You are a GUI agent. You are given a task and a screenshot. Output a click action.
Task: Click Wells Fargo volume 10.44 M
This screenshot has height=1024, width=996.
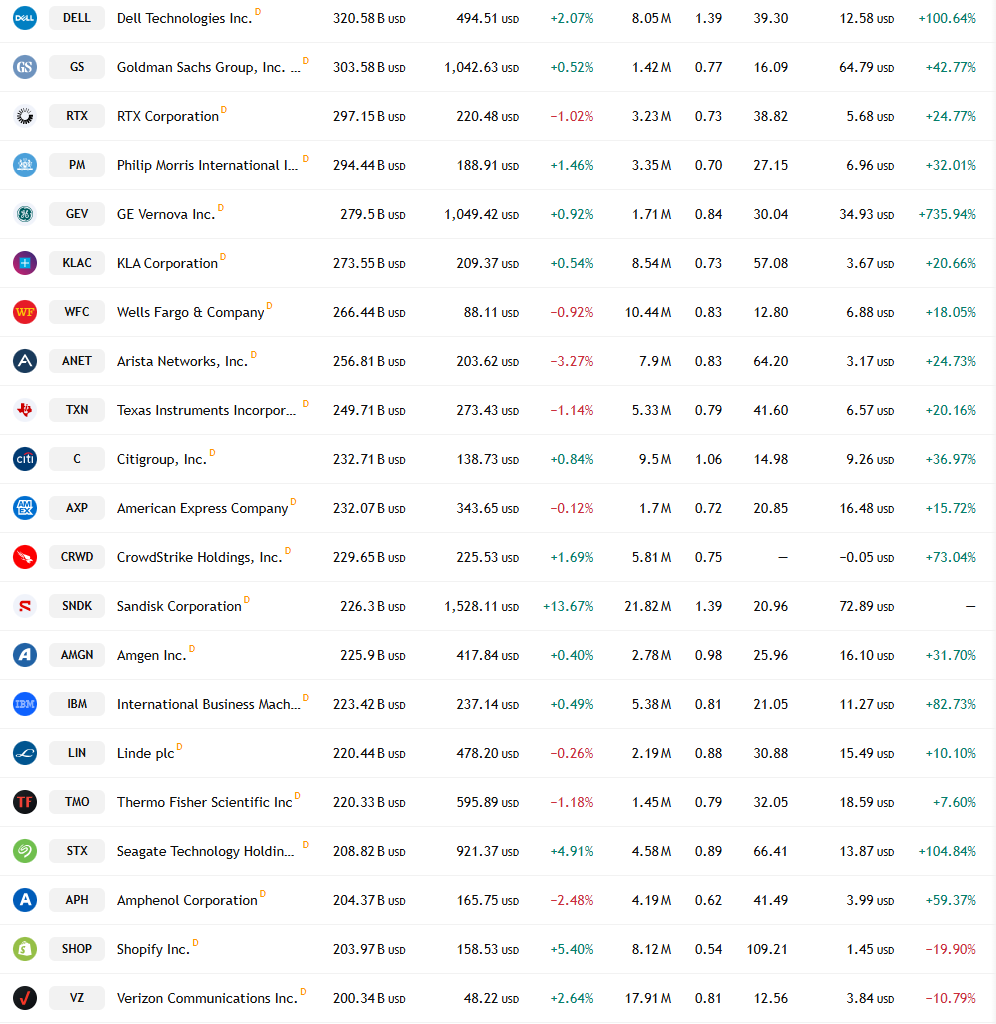click(648, 312)
